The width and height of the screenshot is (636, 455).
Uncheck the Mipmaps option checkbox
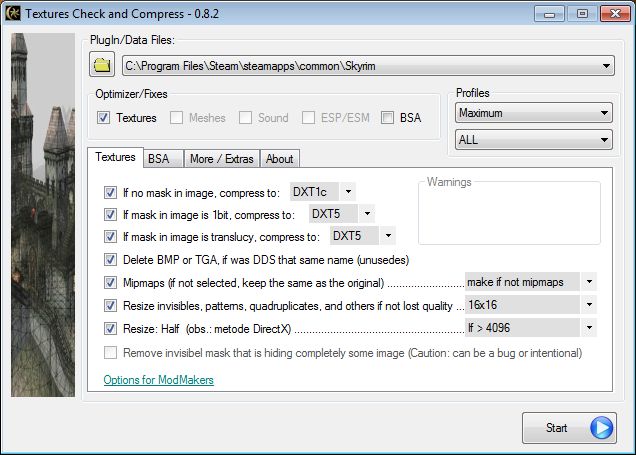coord(110,283)
